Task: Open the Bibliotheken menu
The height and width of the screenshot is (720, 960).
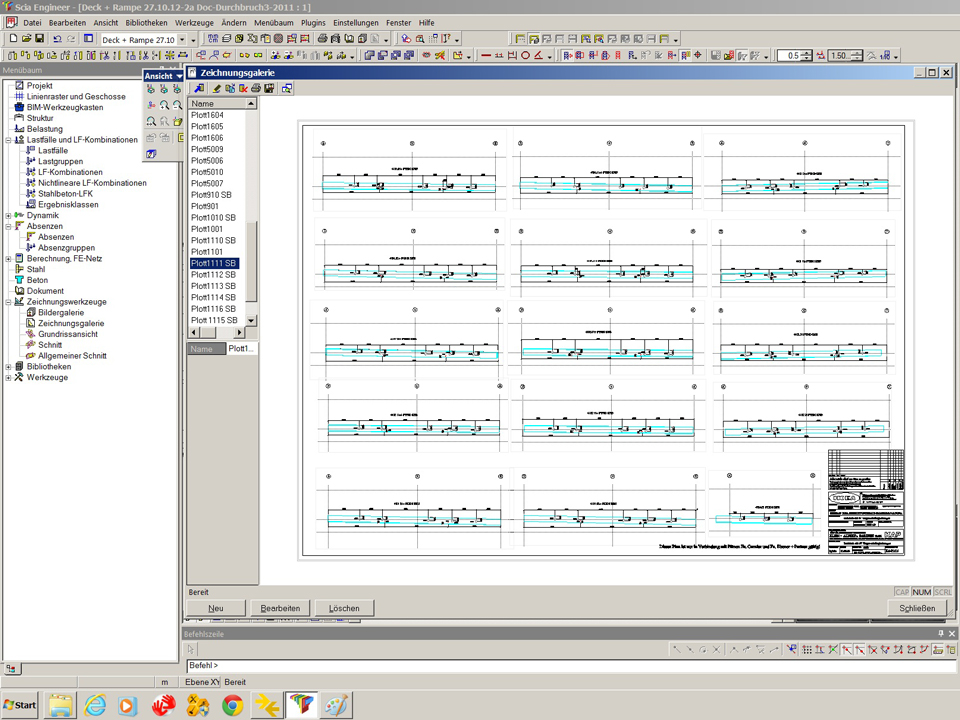Action: 146,22
